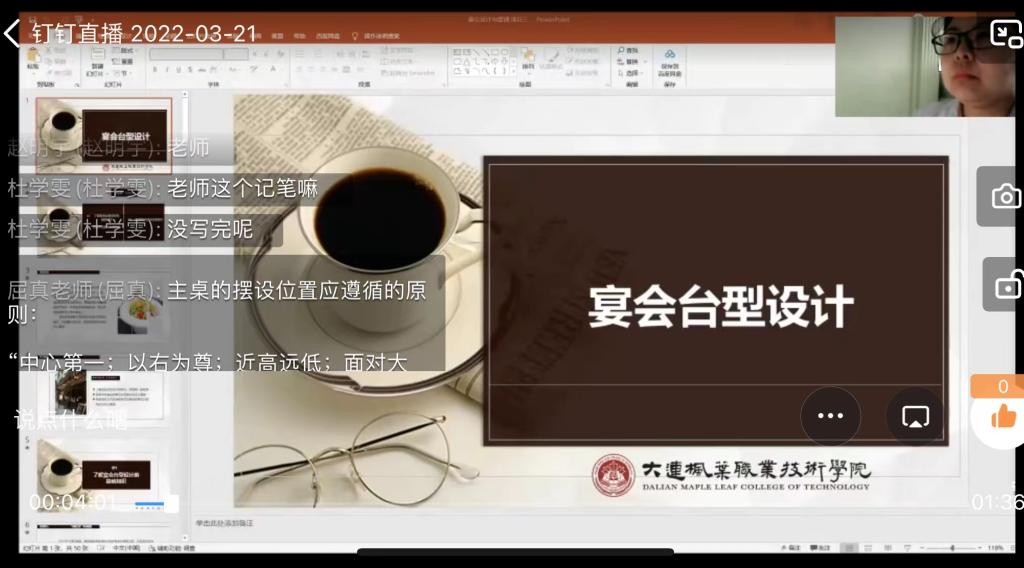Tap the 说点什么吧 comment input field
Viewport: 1024px width, 568px height.
tap(72, 420)
